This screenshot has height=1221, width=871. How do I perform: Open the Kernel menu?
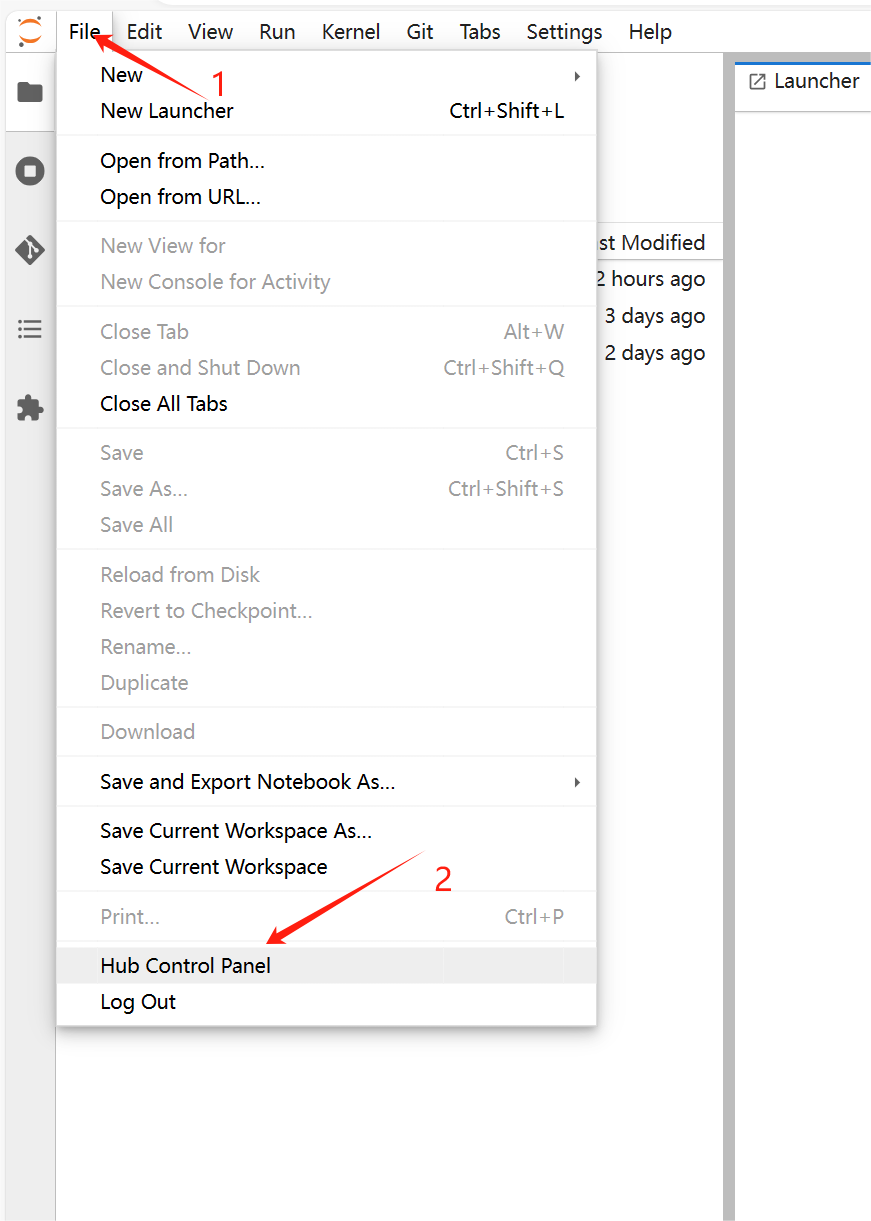(x=351, y=32)
